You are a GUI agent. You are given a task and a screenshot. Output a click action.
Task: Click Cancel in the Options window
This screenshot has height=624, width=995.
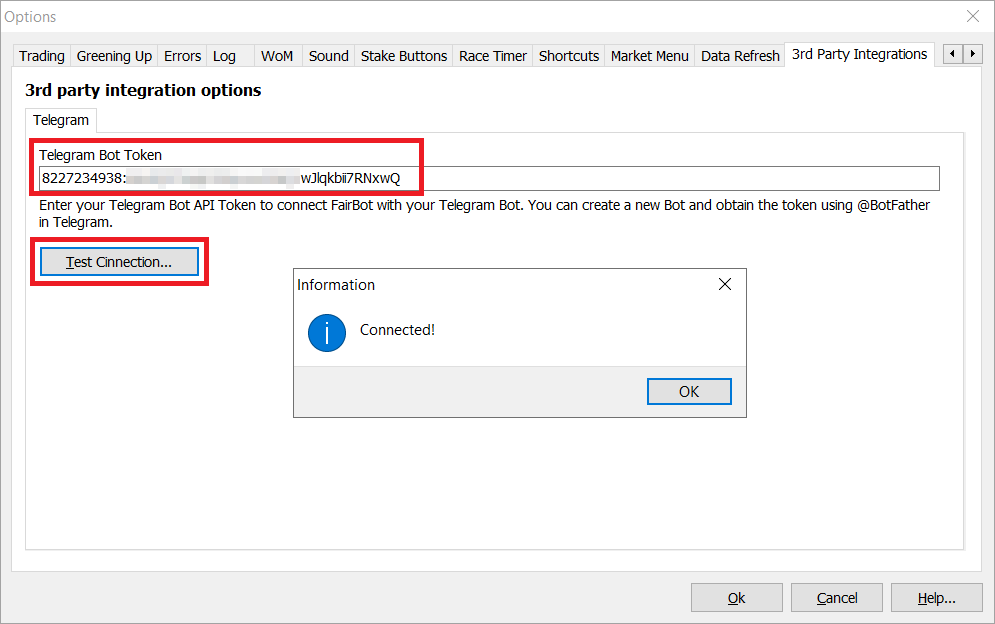[x=837, y=598]
